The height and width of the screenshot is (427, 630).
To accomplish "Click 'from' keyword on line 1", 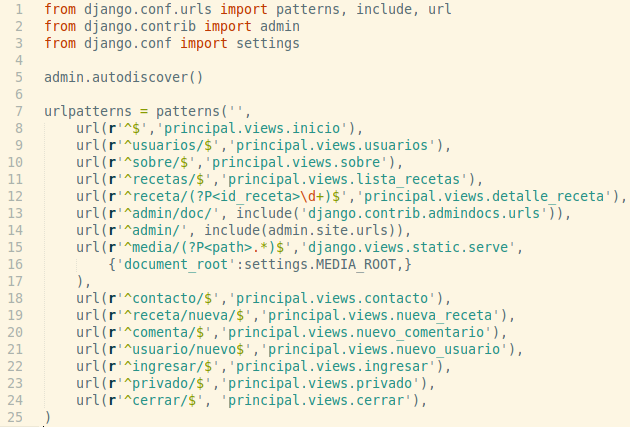I will tap(60, 9).
